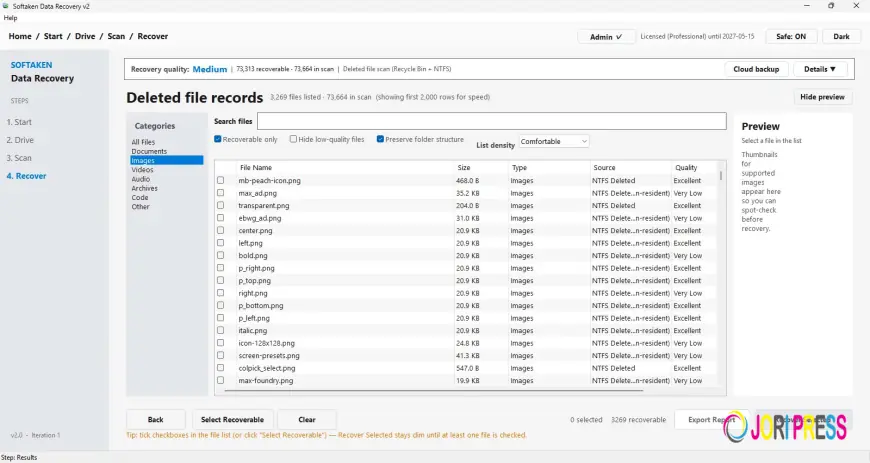Click in the Search files field

pyautogui.click(x=492, y=121)
